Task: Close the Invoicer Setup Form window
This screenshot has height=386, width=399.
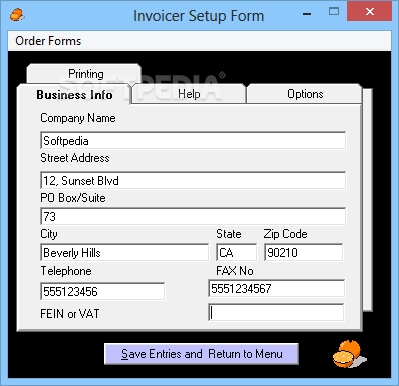Action: [369, 11]
